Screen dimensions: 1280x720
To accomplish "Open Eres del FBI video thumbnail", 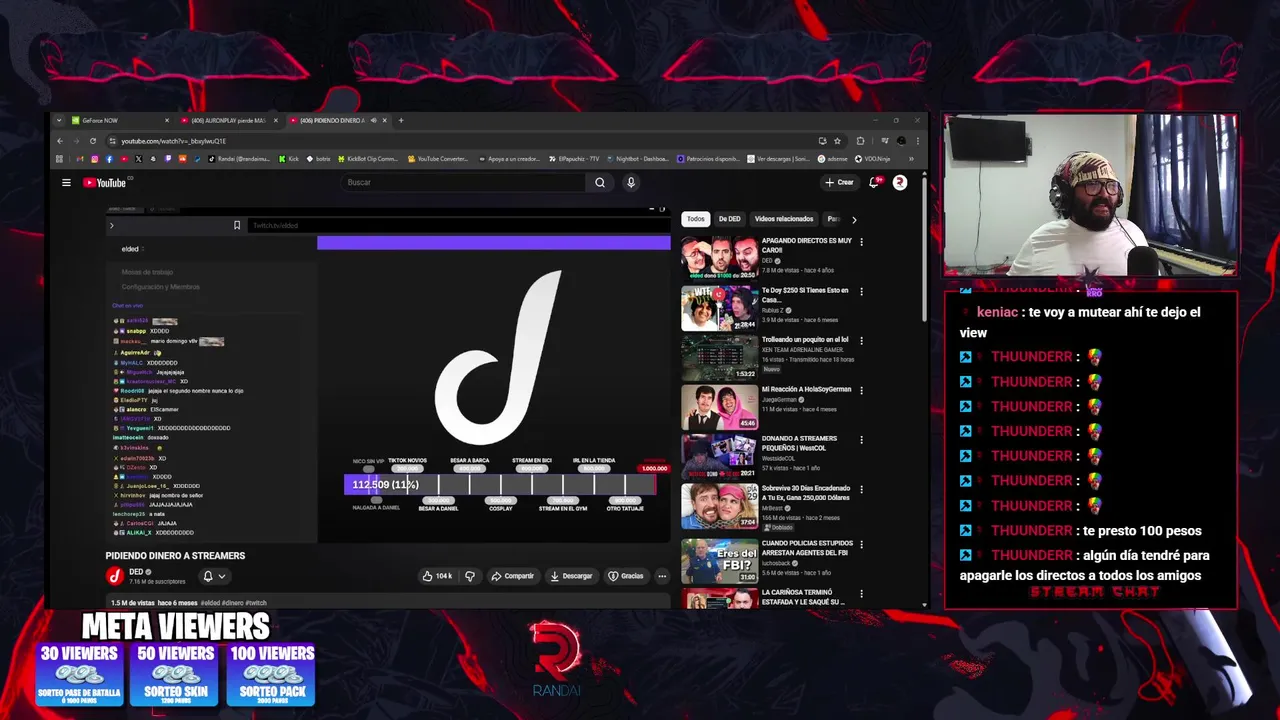I will (719, 561).
